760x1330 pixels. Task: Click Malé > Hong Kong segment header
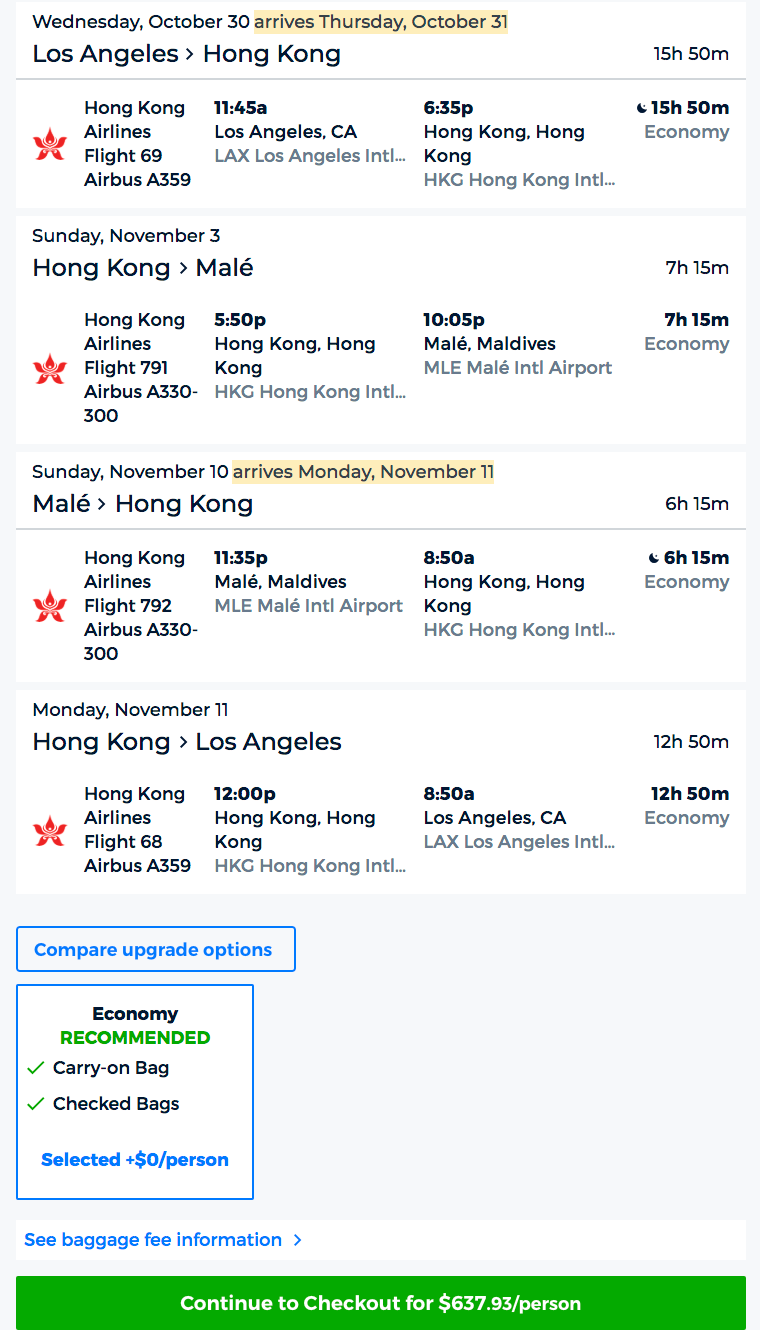pyautogui.click(x=143, y=504)
